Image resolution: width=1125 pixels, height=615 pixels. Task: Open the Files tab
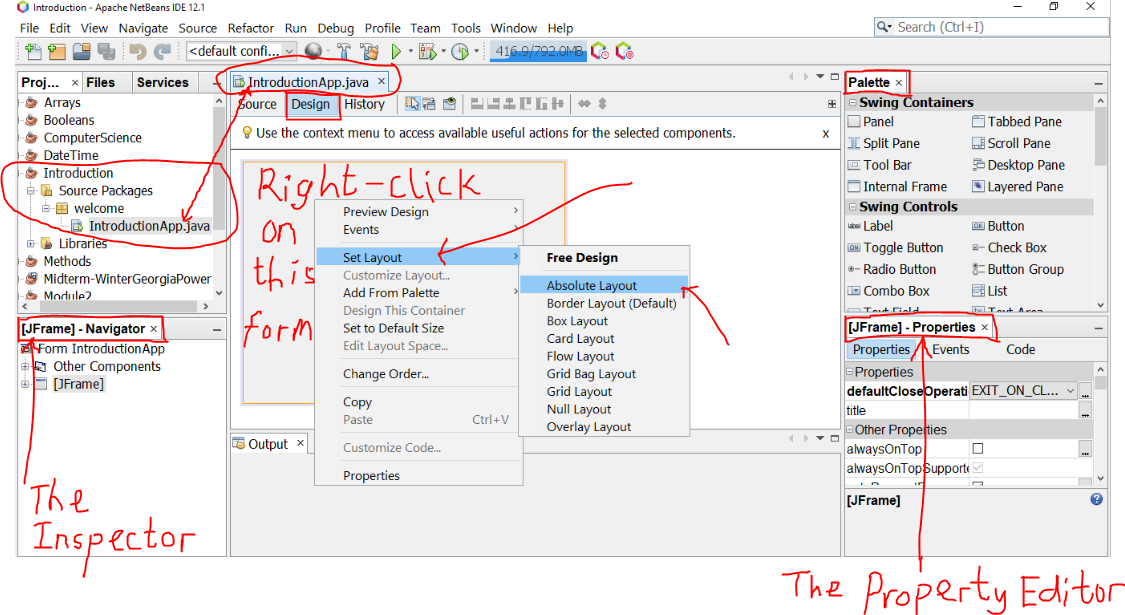(100, 83)
